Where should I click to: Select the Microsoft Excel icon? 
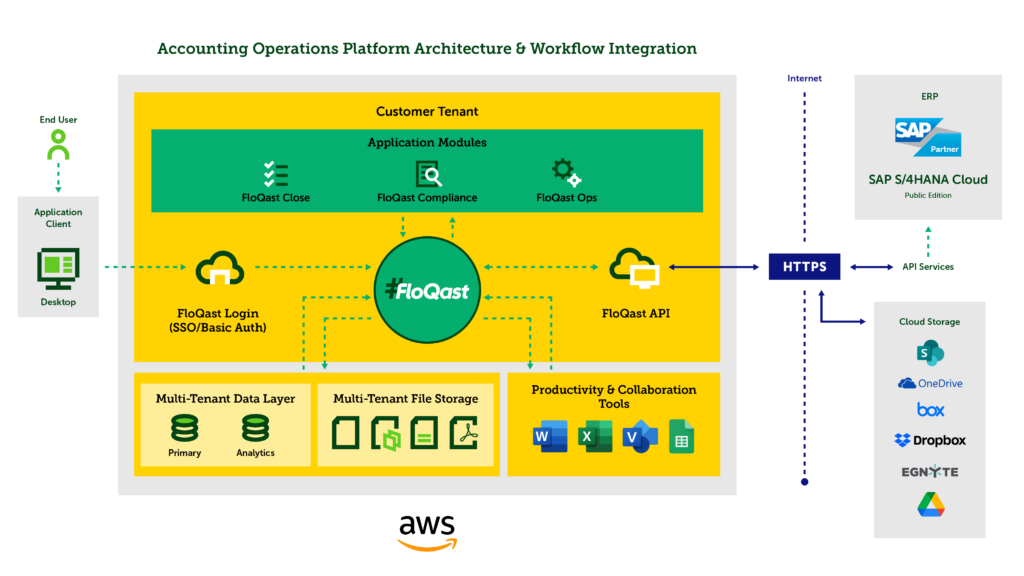click(595, 436)
